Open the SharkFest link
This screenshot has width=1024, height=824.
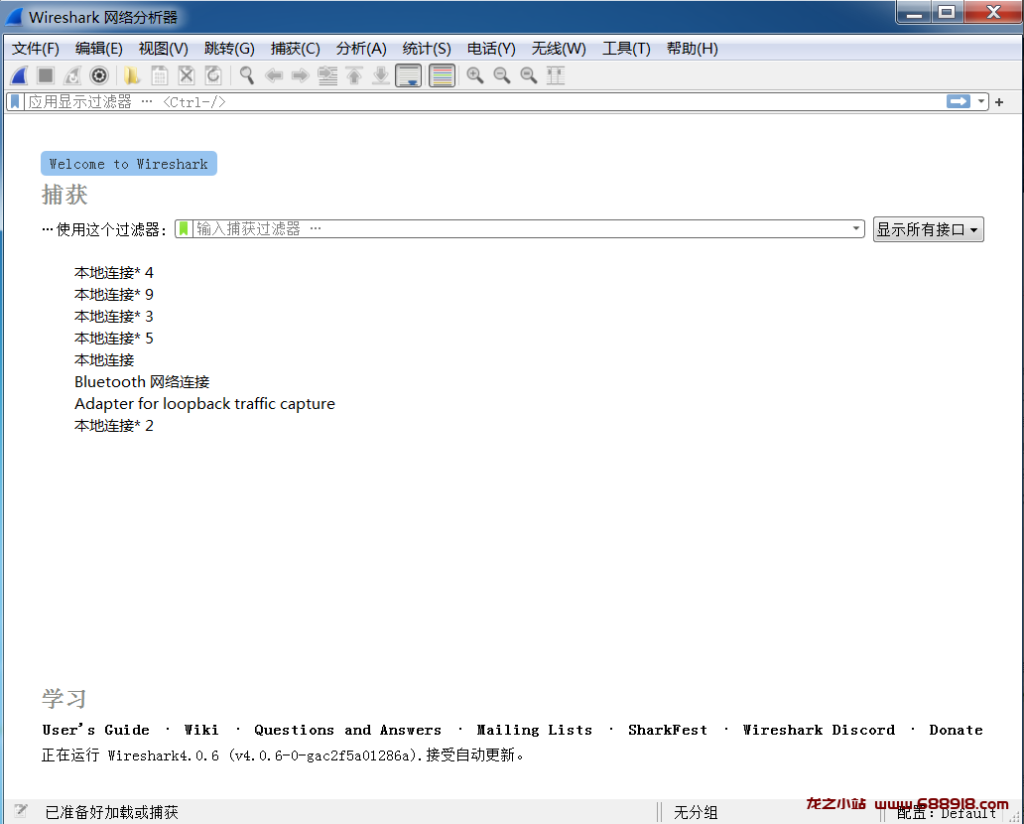667,730
